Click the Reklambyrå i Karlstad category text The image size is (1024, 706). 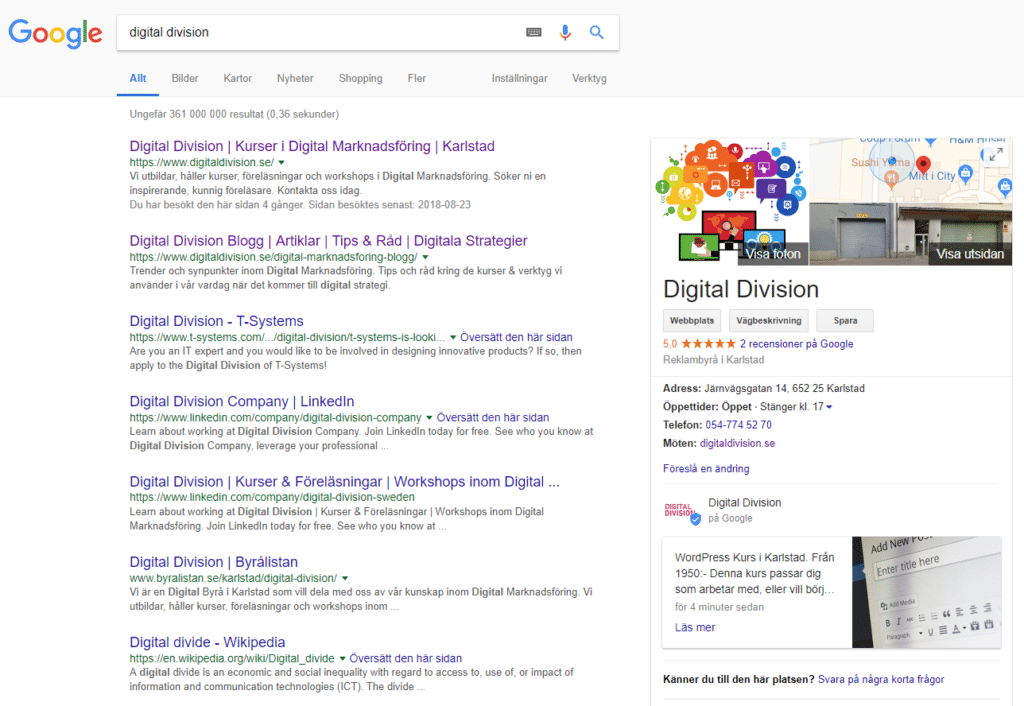click(713, 360)
